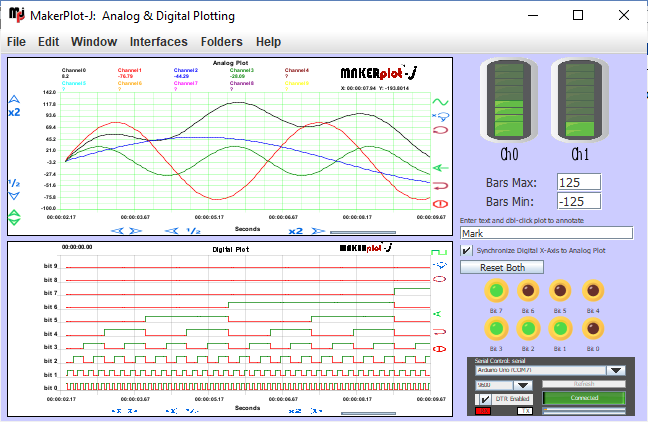The width and height of the screenshot is (648, 422).
Task: Click the analog plot up-arrow Y-shift icon
Action: 14,99
